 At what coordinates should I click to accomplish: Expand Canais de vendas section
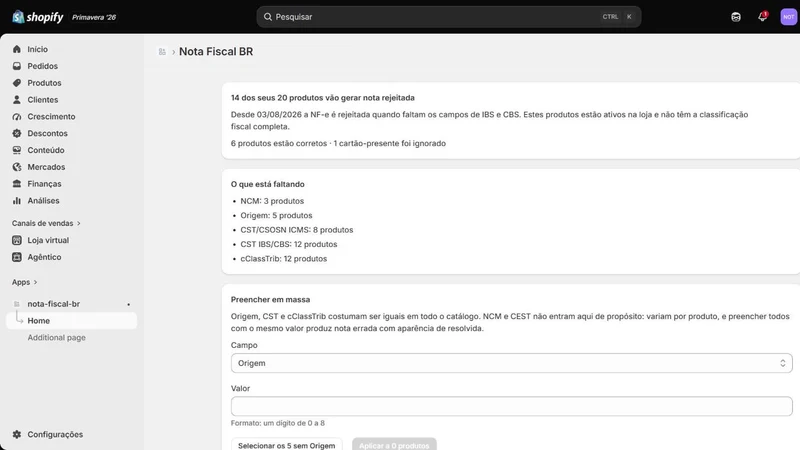tap(46, 223)
